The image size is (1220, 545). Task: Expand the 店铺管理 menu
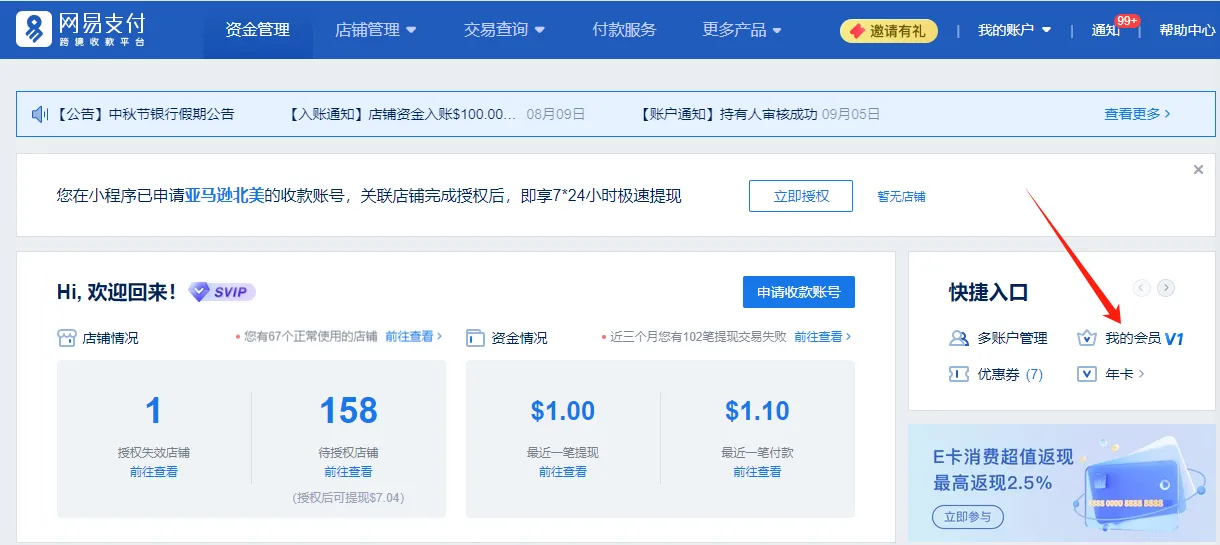pyautogui.click(x=376, y=30)
